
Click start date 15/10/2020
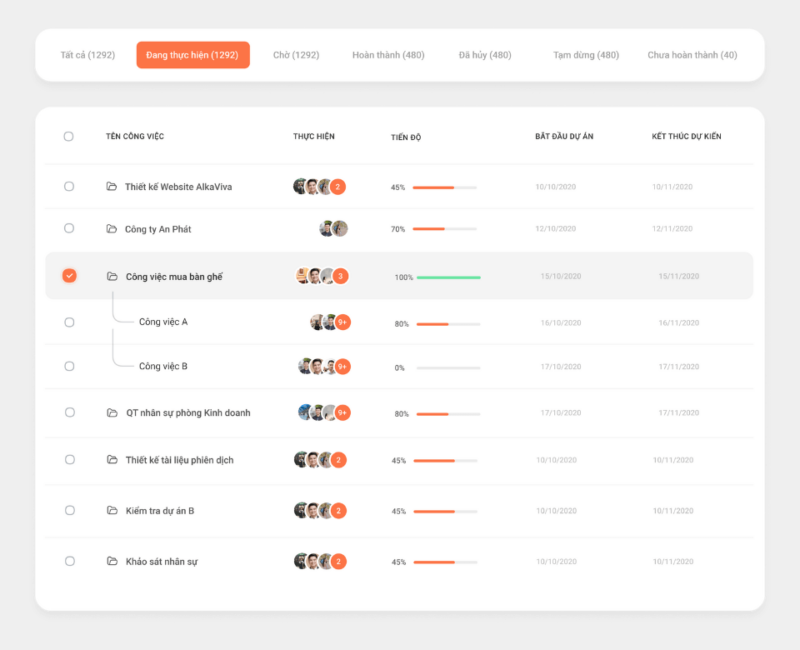(561, 276)
